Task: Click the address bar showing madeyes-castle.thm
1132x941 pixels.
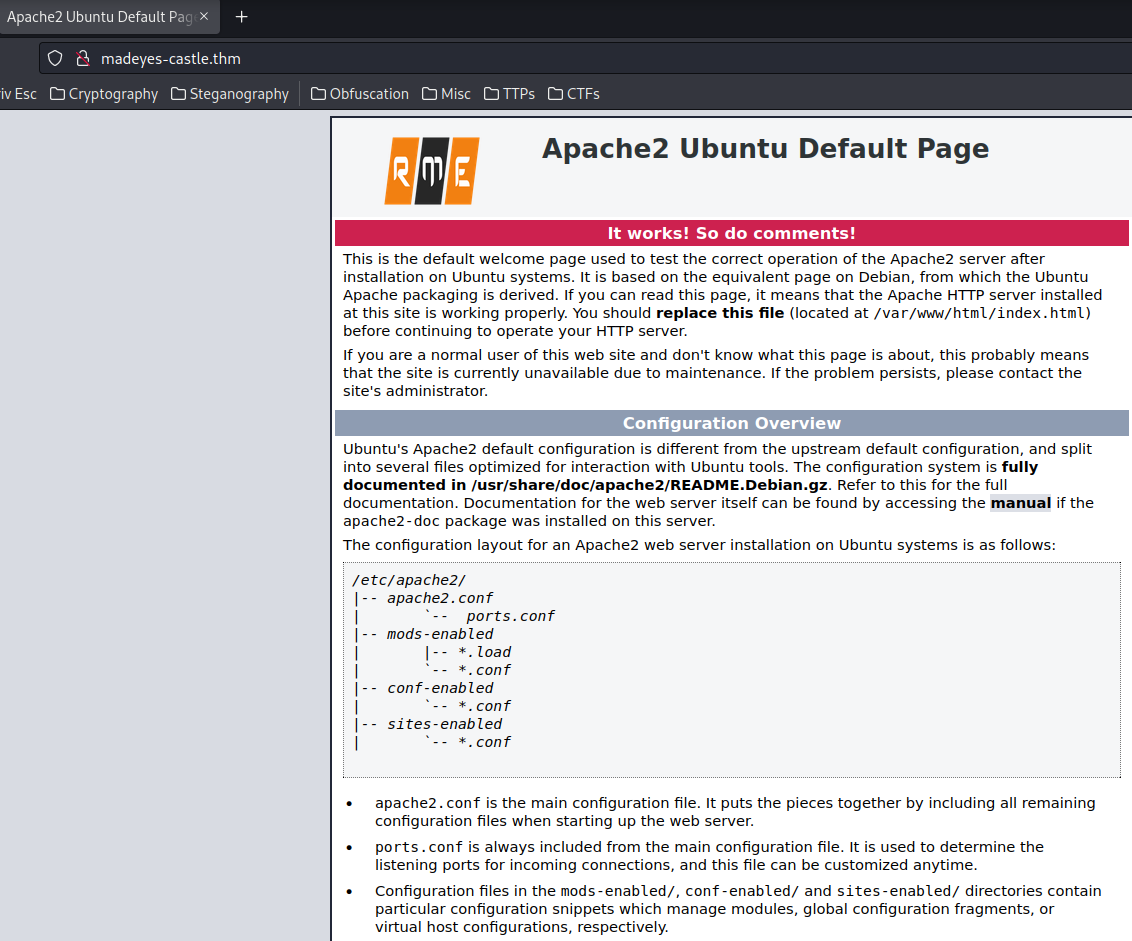Action: (x=585, y=58)
